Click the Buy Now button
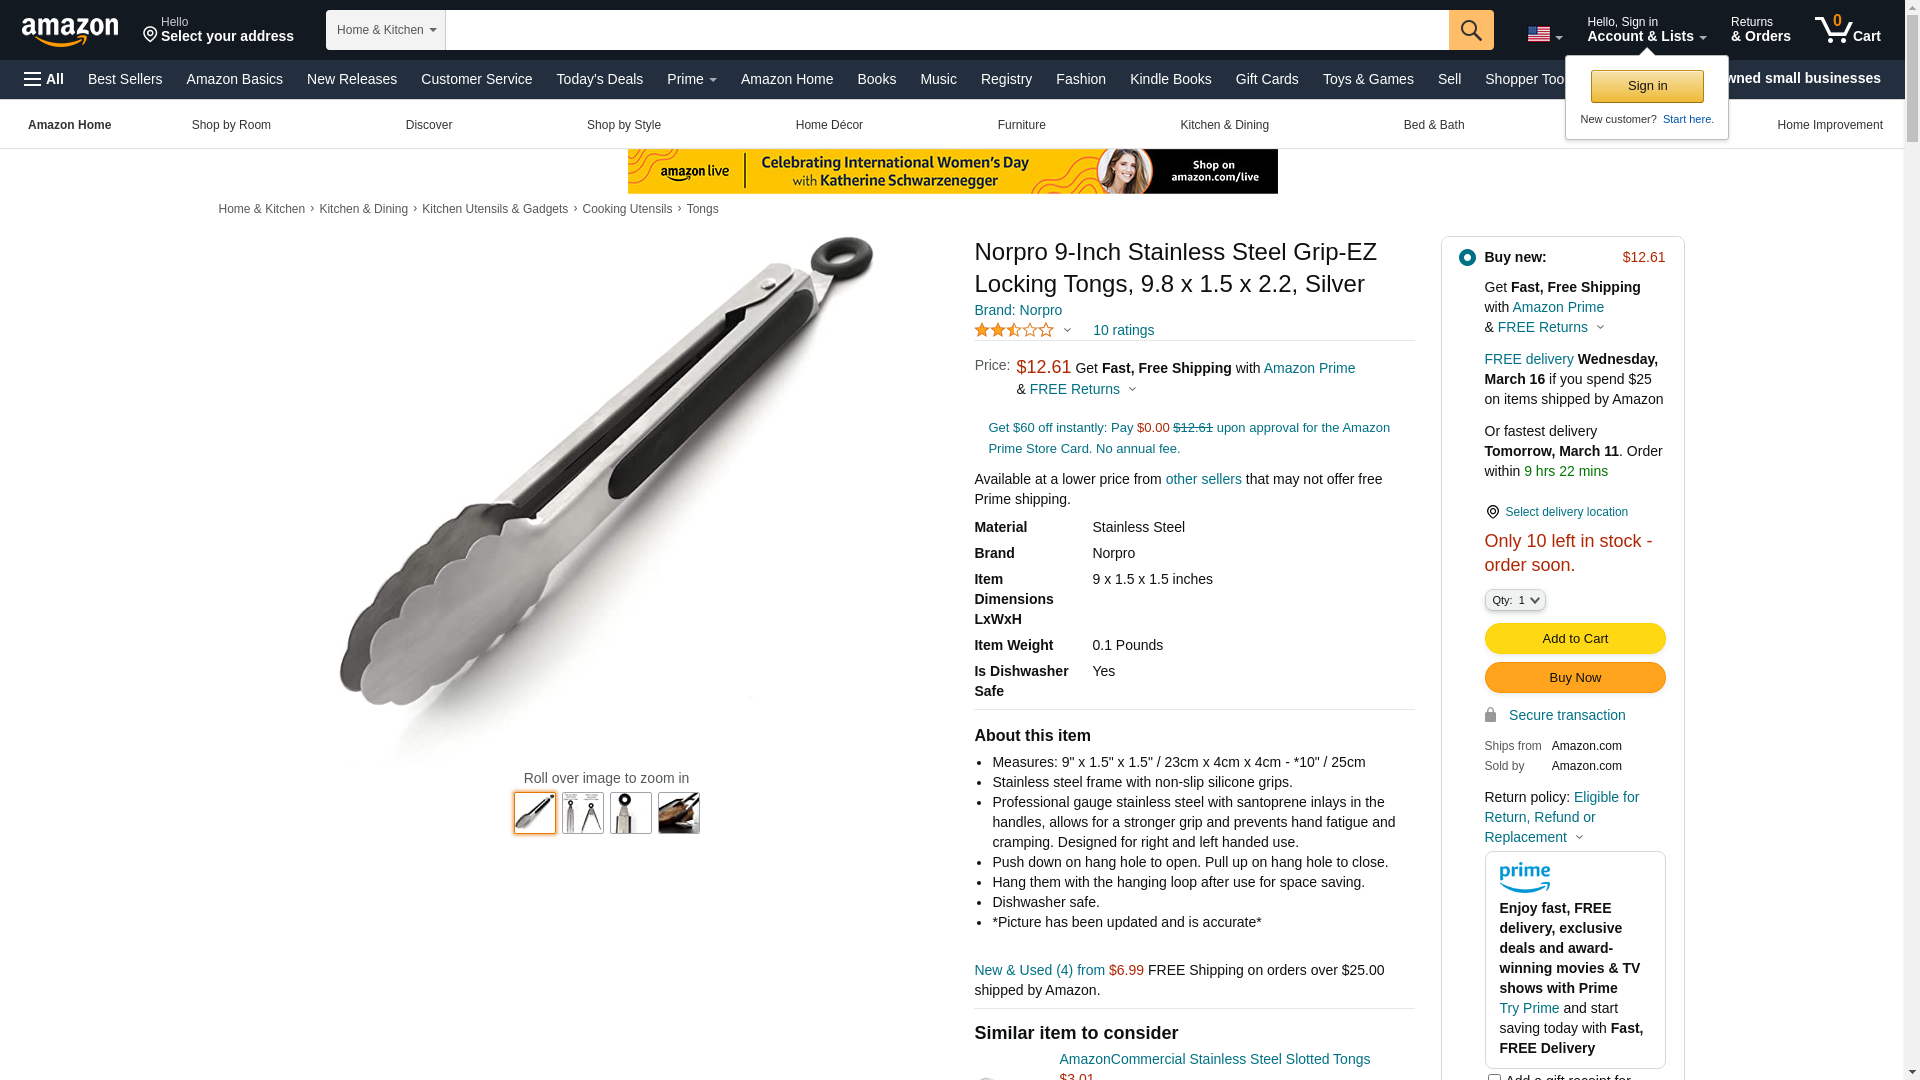1920x1080 pixels. coord(1574,678)
